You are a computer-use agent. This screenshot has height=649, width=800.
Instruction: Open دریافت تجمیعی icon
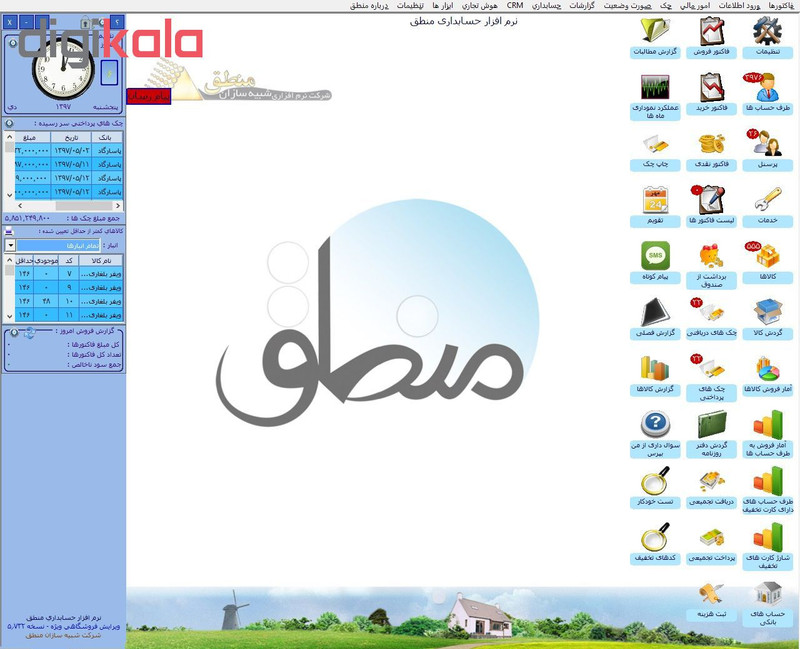pos(712,482)
